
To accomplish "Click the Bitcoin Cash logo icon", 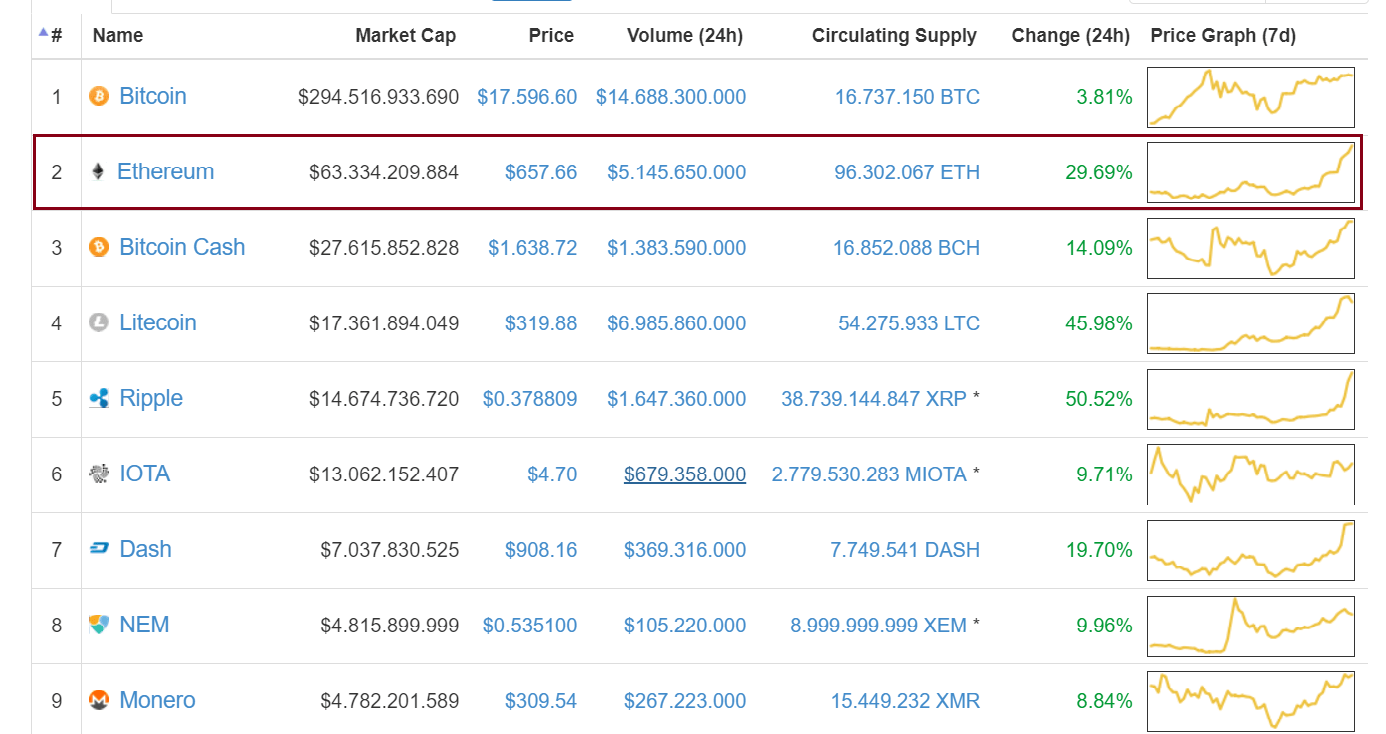I will point(99,247).
